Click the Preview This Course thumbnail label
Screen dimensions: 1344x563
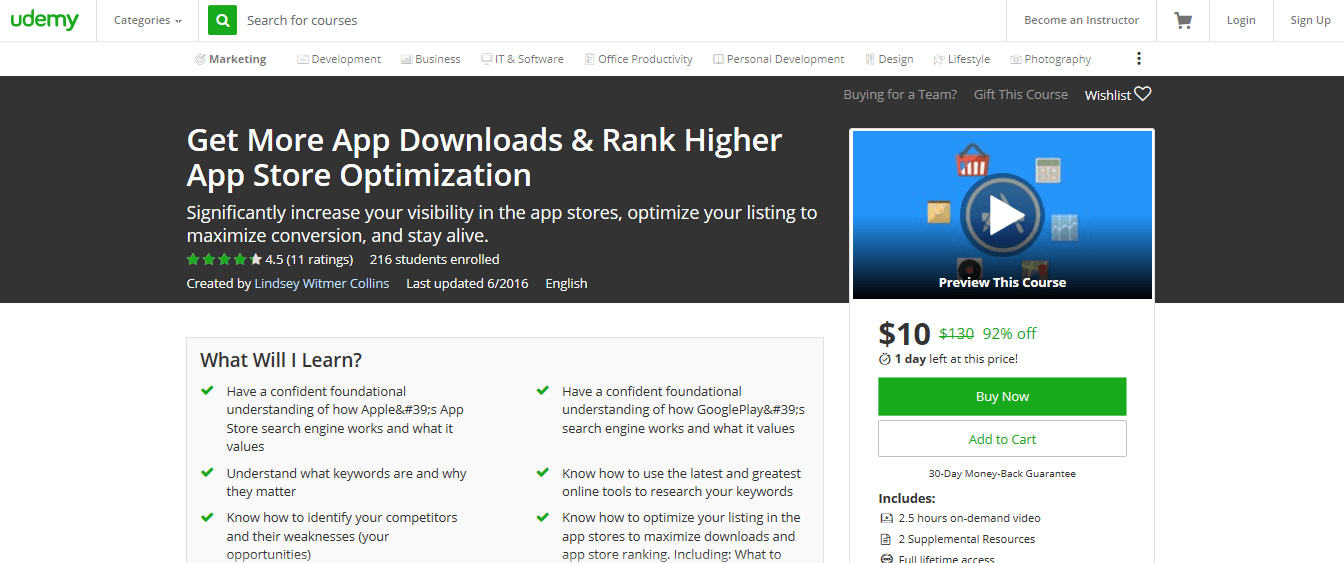[1002, 283]
